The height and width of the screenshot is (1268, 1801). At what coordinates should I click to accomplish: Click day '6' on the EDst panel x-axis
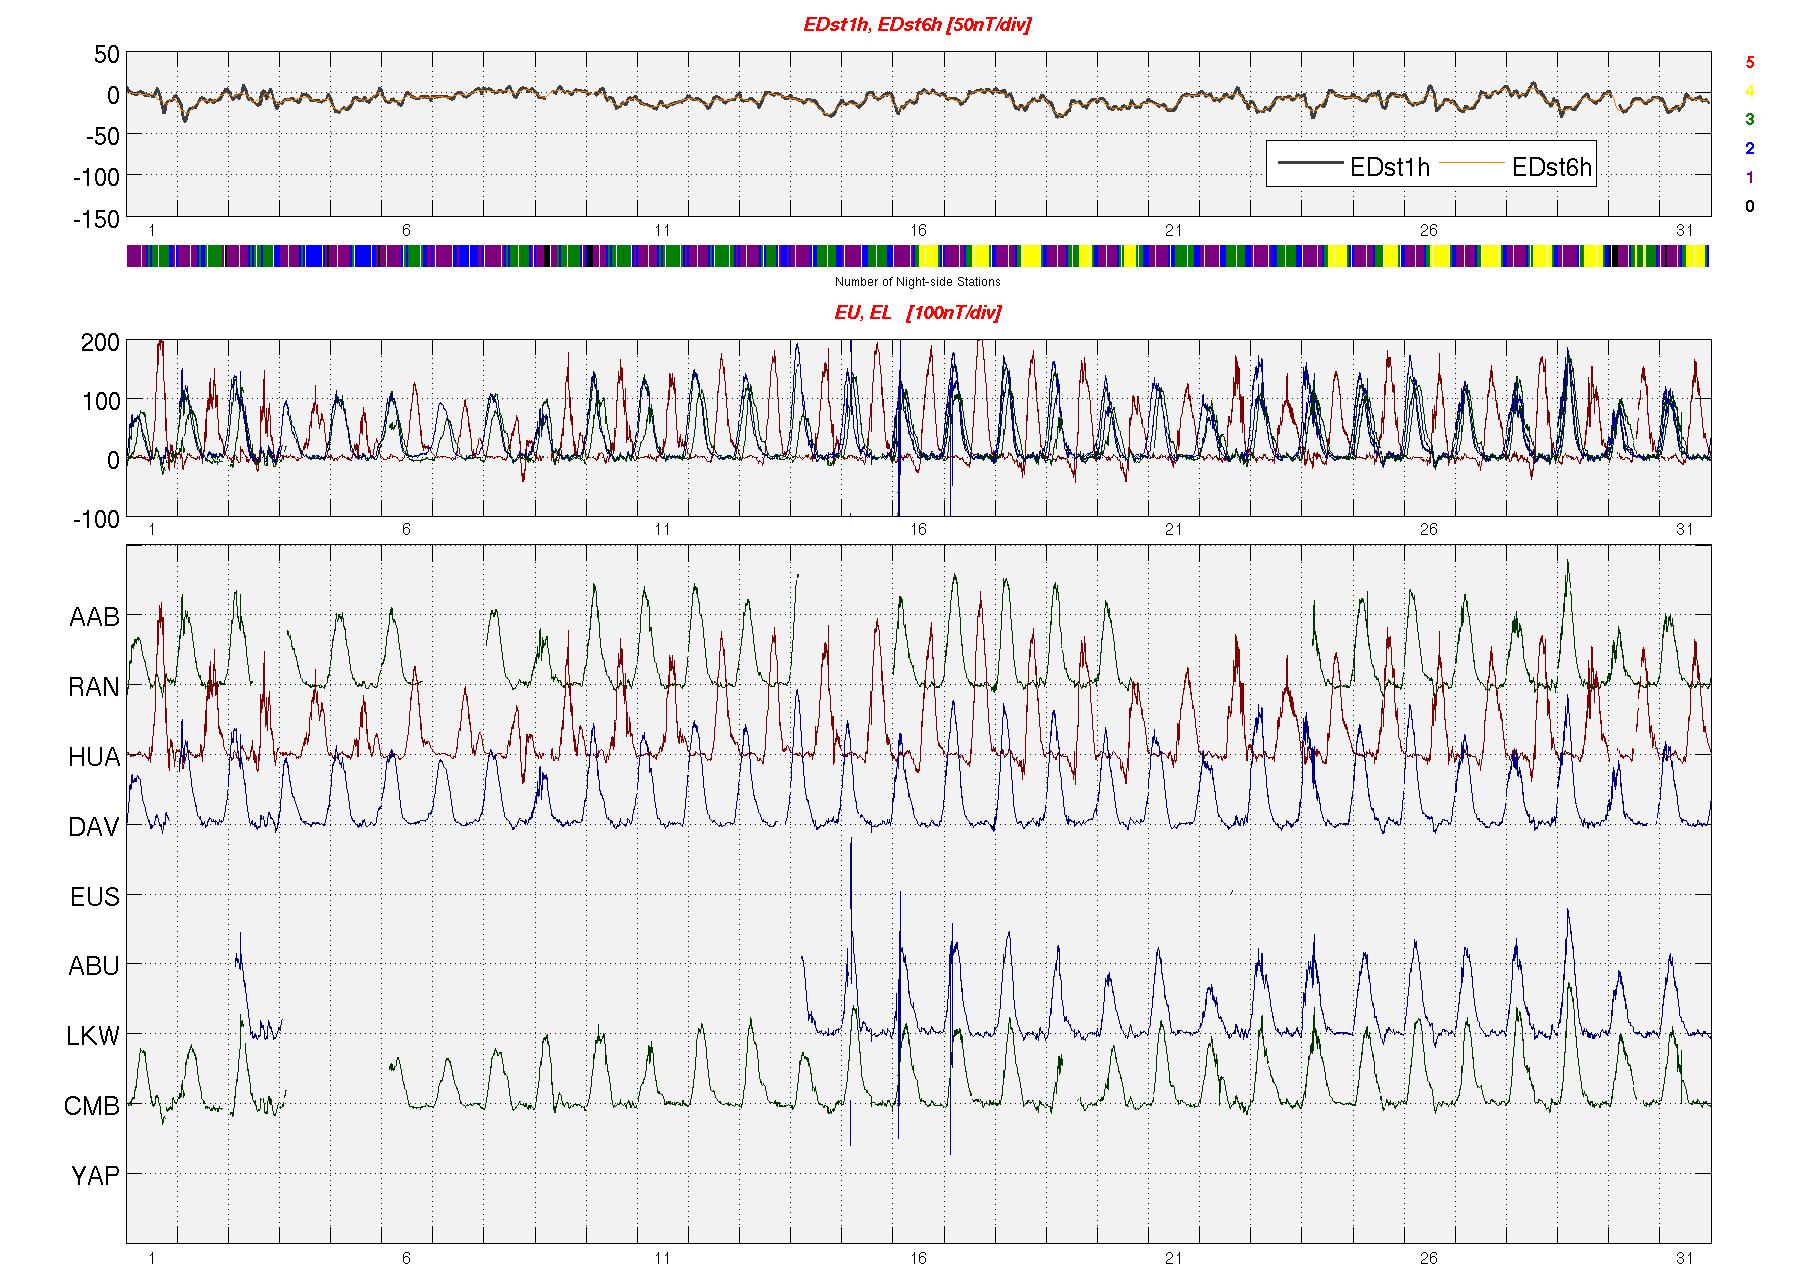pos(406,231)
